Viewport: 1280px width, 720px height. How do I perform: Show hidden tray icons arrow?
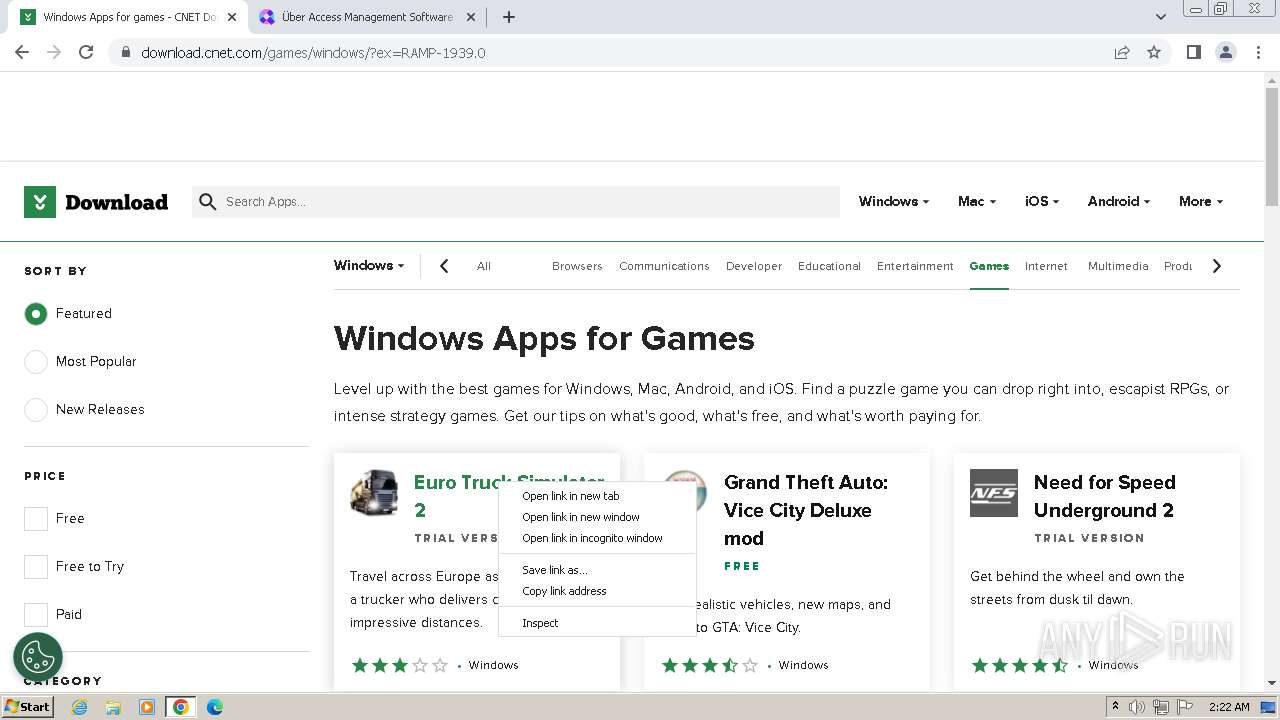click(1116, 707)
